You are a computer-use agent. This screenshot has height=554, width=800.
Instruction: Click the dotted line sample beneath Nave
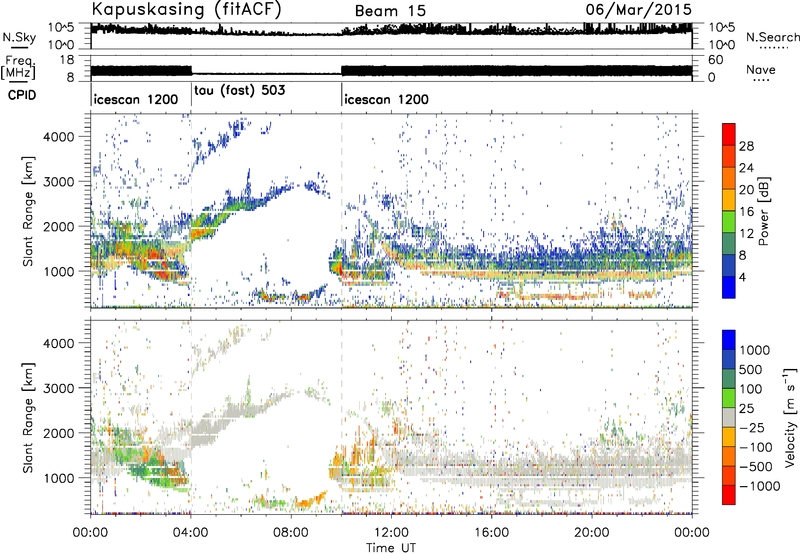pyautogui.click(x=761, y=80)
